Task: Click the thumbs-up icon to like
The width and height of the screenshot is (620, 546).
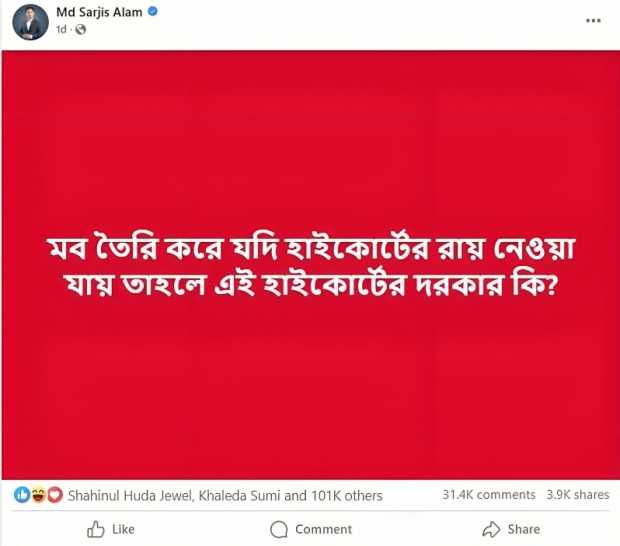Action: click(x=96, y=529)
